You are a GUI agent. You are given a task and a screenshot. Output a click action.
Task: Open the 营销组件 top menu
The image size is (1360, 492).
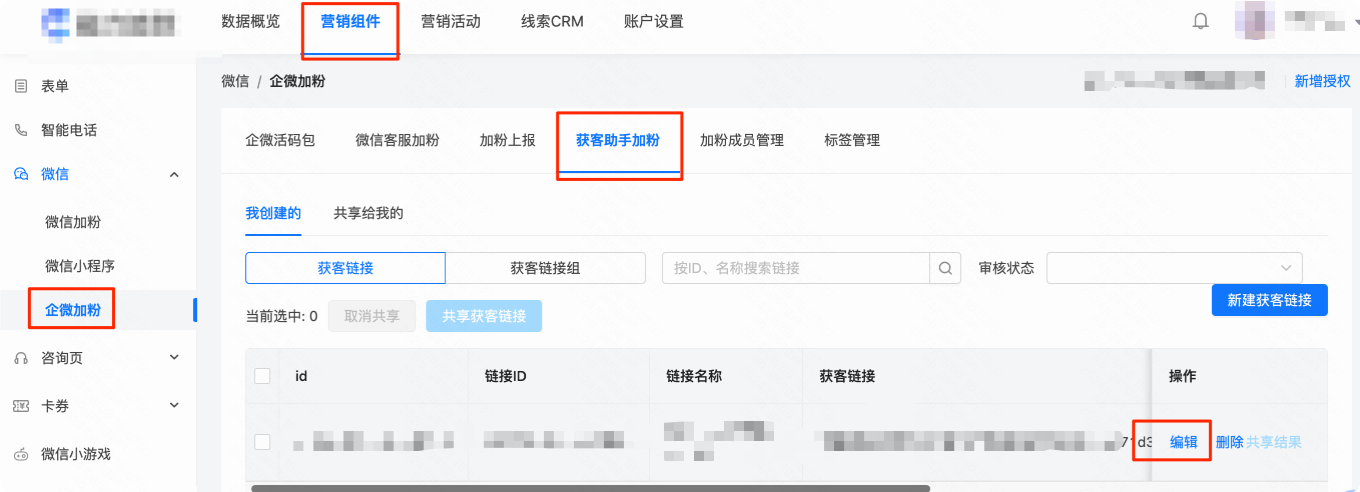(x=350, y=21)
